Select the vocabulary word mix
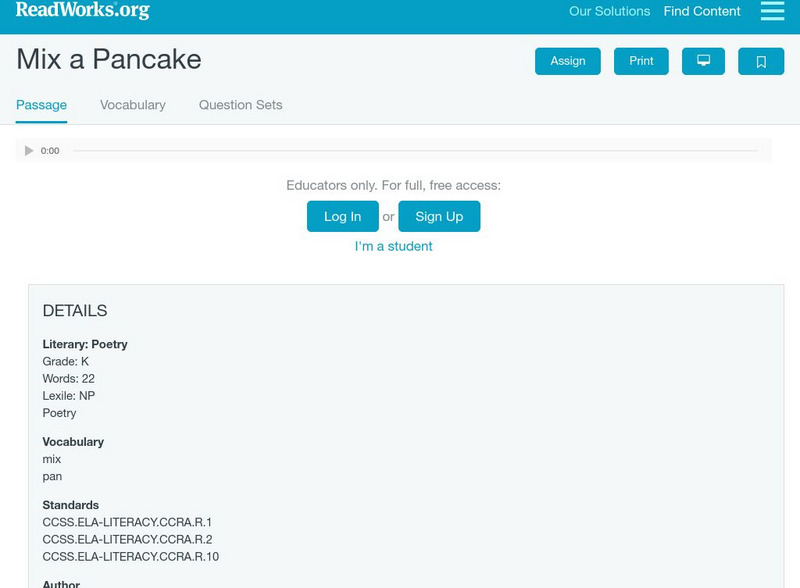800x588 pixels. tap(51, 459)
